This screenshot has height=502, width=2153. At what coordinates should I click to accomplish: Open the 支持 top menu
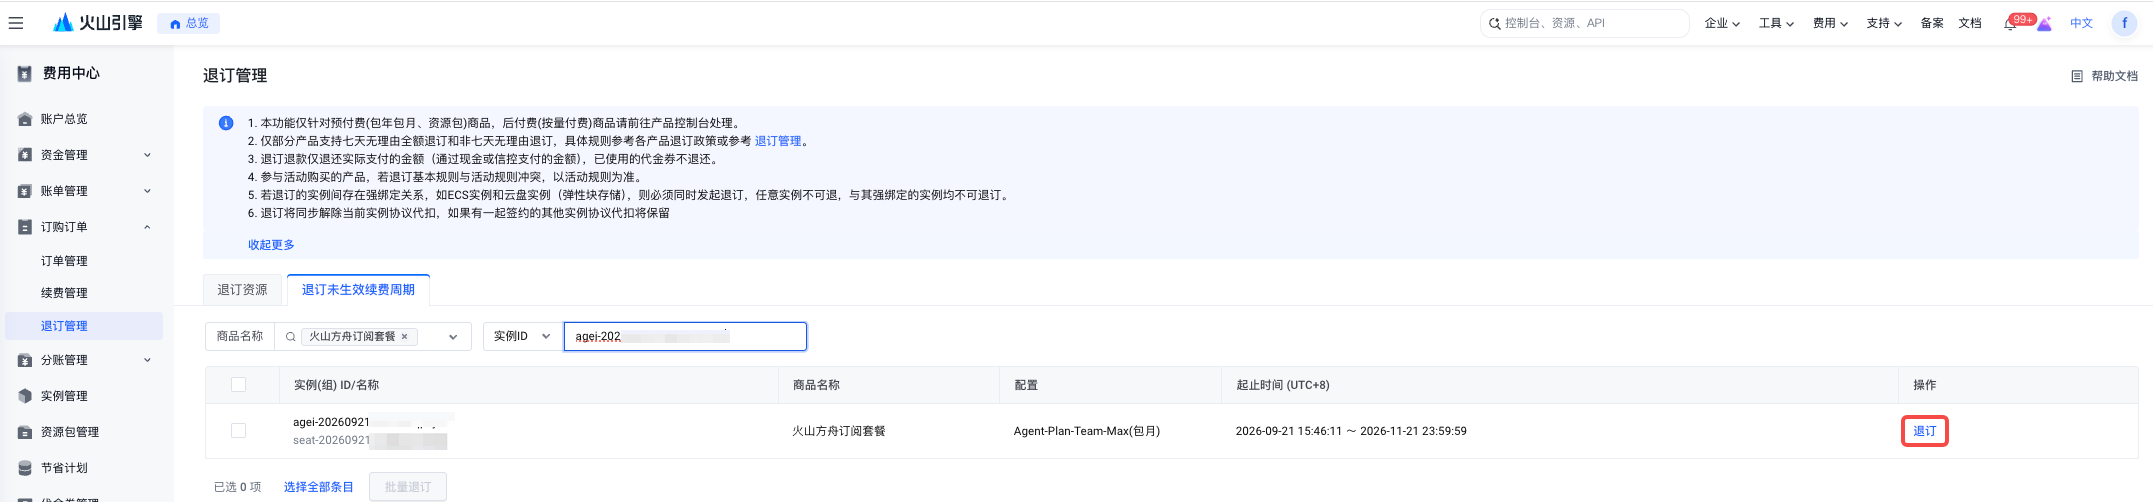pyautogui.click(x=1884, y=23)
